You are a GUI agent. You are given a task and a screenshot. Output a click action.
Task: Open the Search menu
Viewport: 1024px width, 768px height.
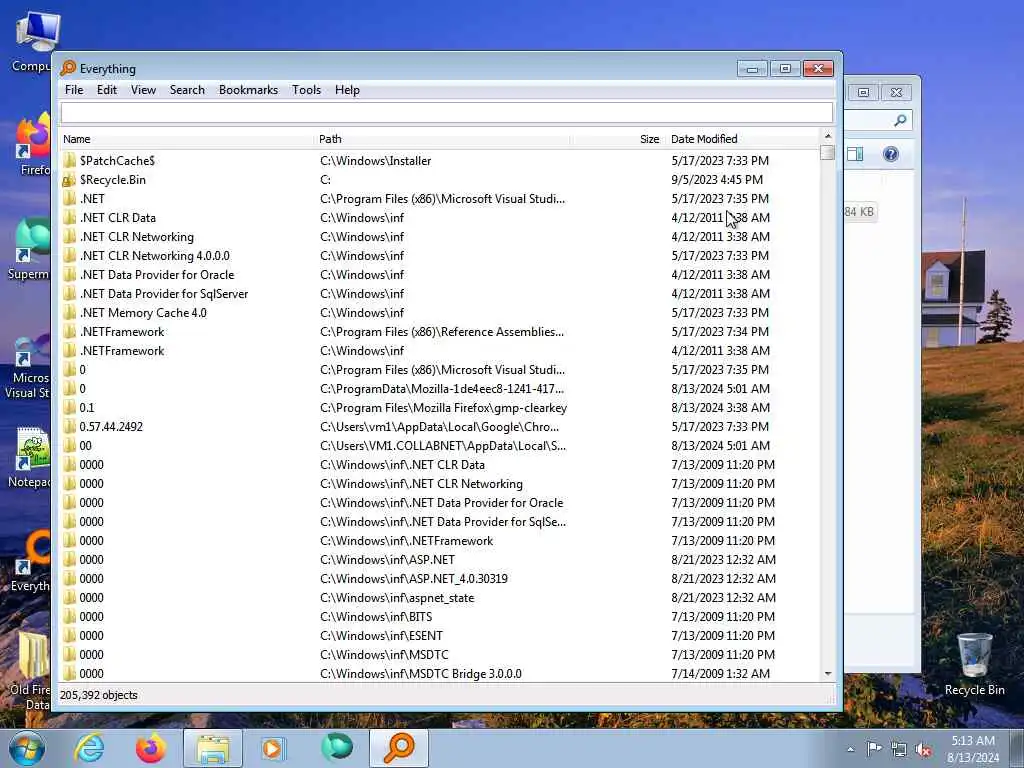[187, 90]
